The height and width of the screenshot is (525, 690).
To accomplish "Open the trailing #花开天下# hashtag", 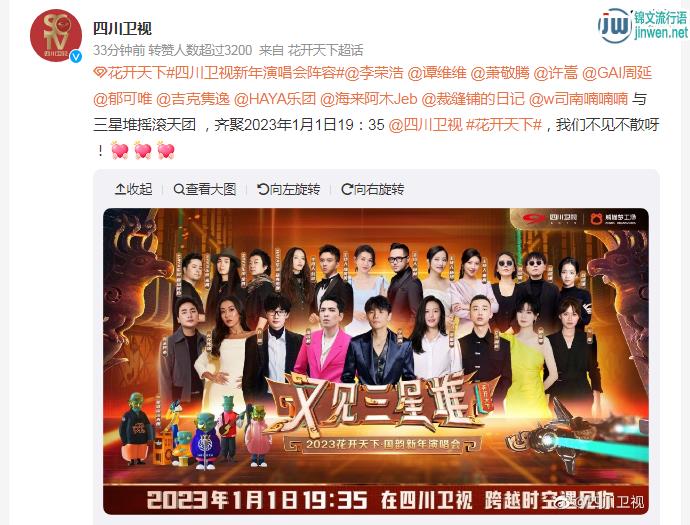I will (x=503, y=125).
